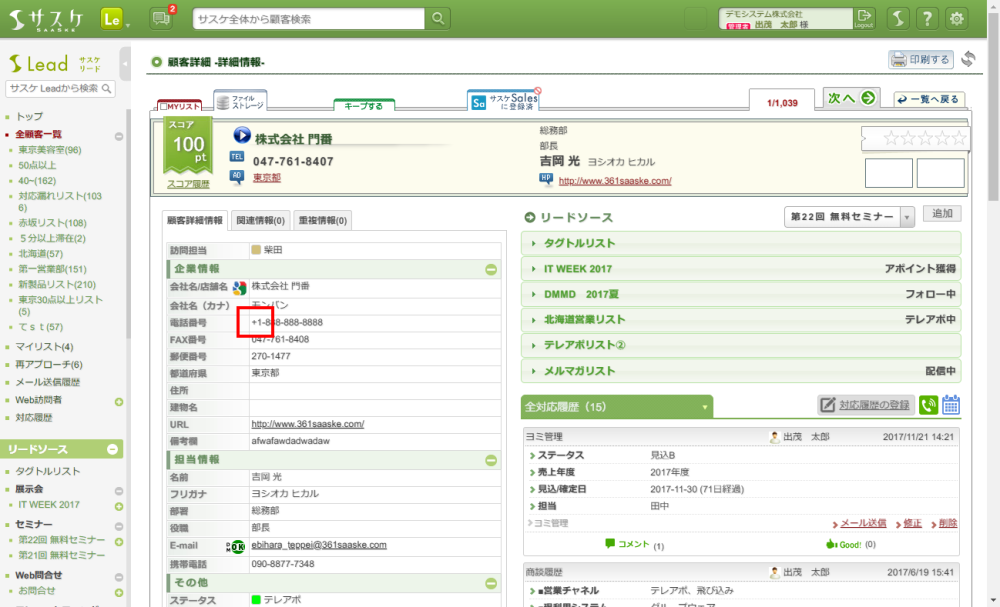
Task: Collapse the リードソース sidebar section
Action: click(112, 450)
